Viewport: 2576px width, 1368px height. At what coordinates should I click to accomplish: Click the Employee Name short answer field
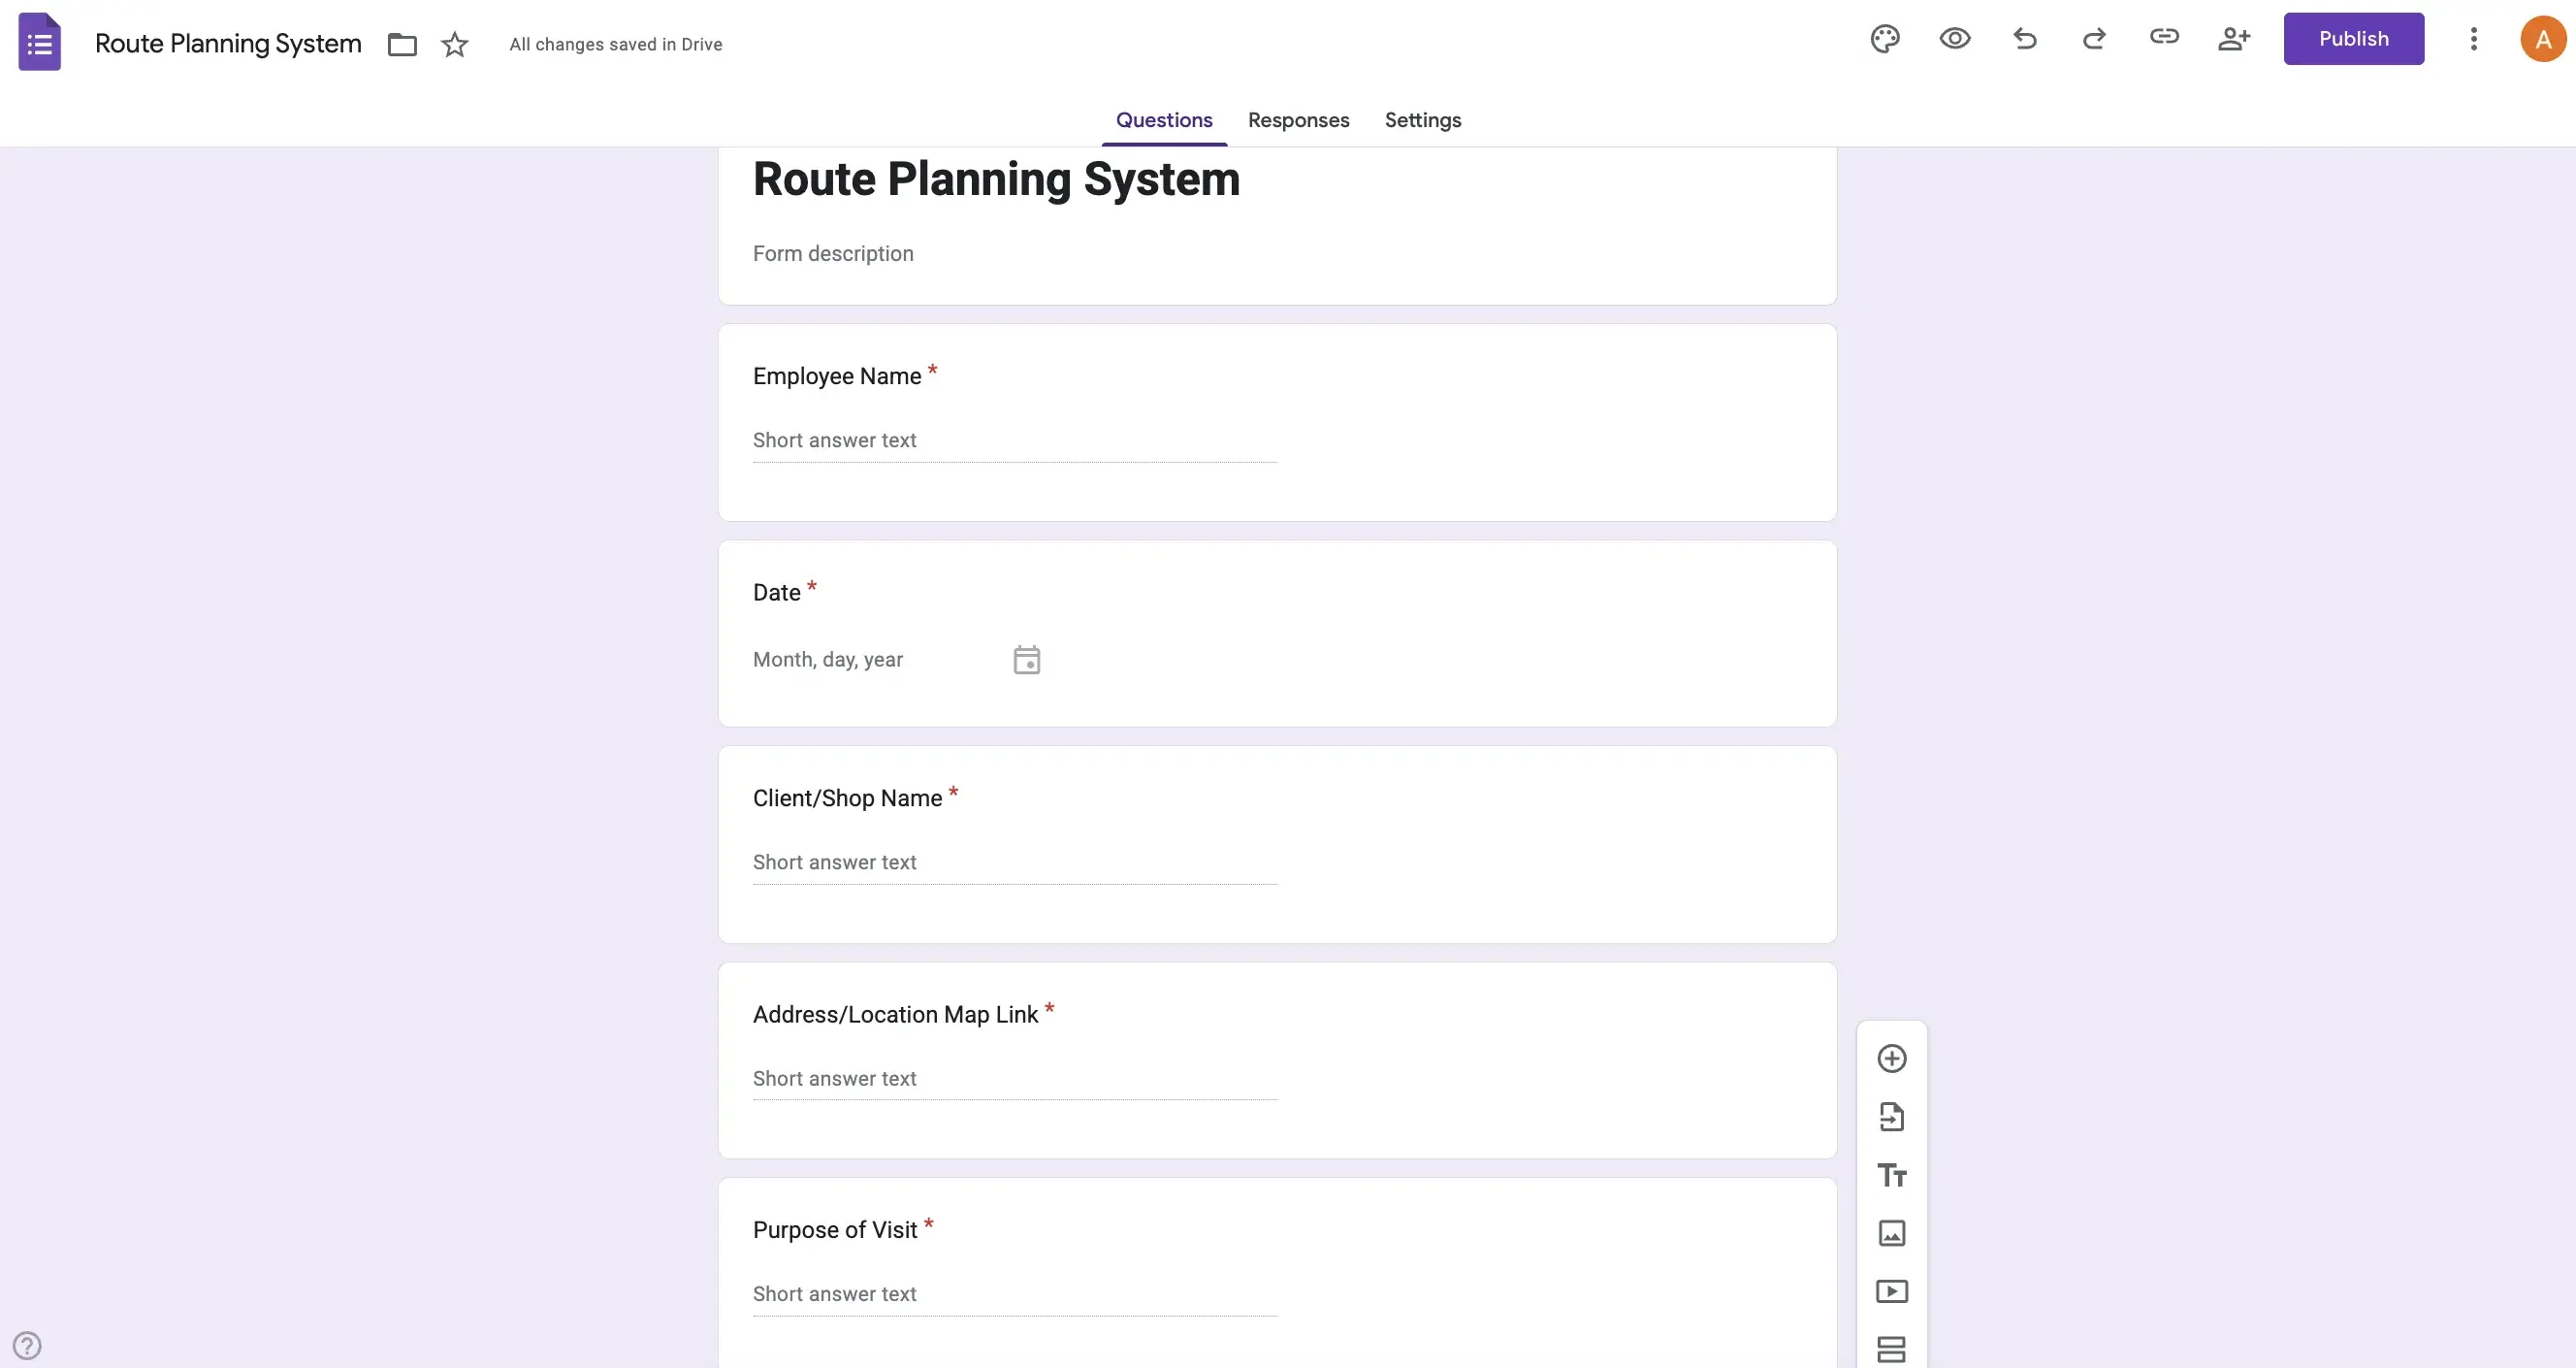1013,441
